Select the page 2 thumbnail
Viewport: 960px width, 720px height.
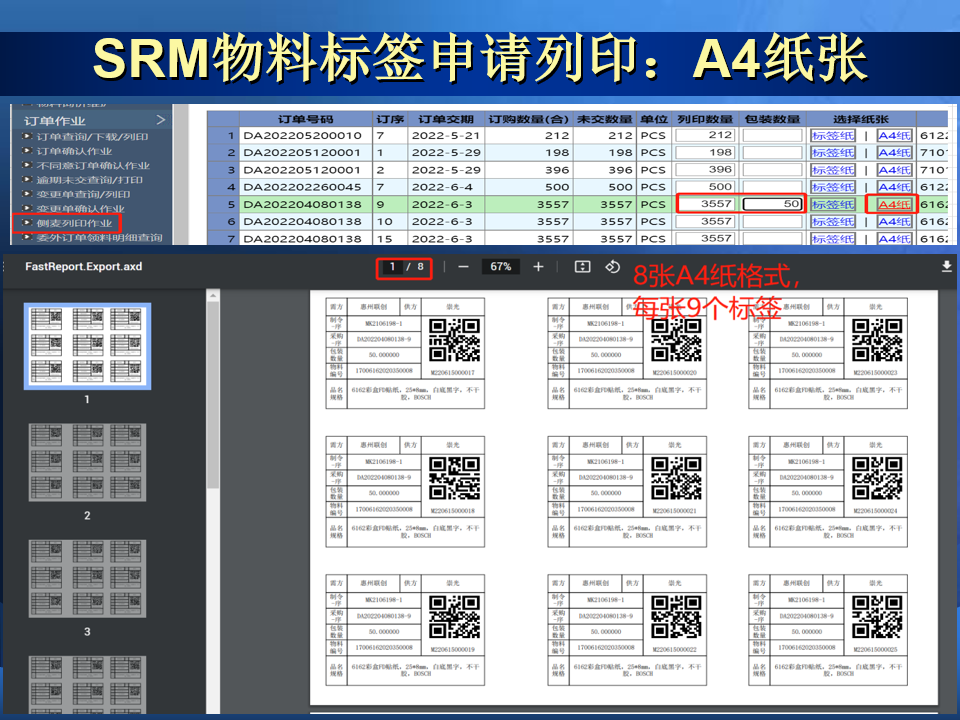tap(87, 462)
